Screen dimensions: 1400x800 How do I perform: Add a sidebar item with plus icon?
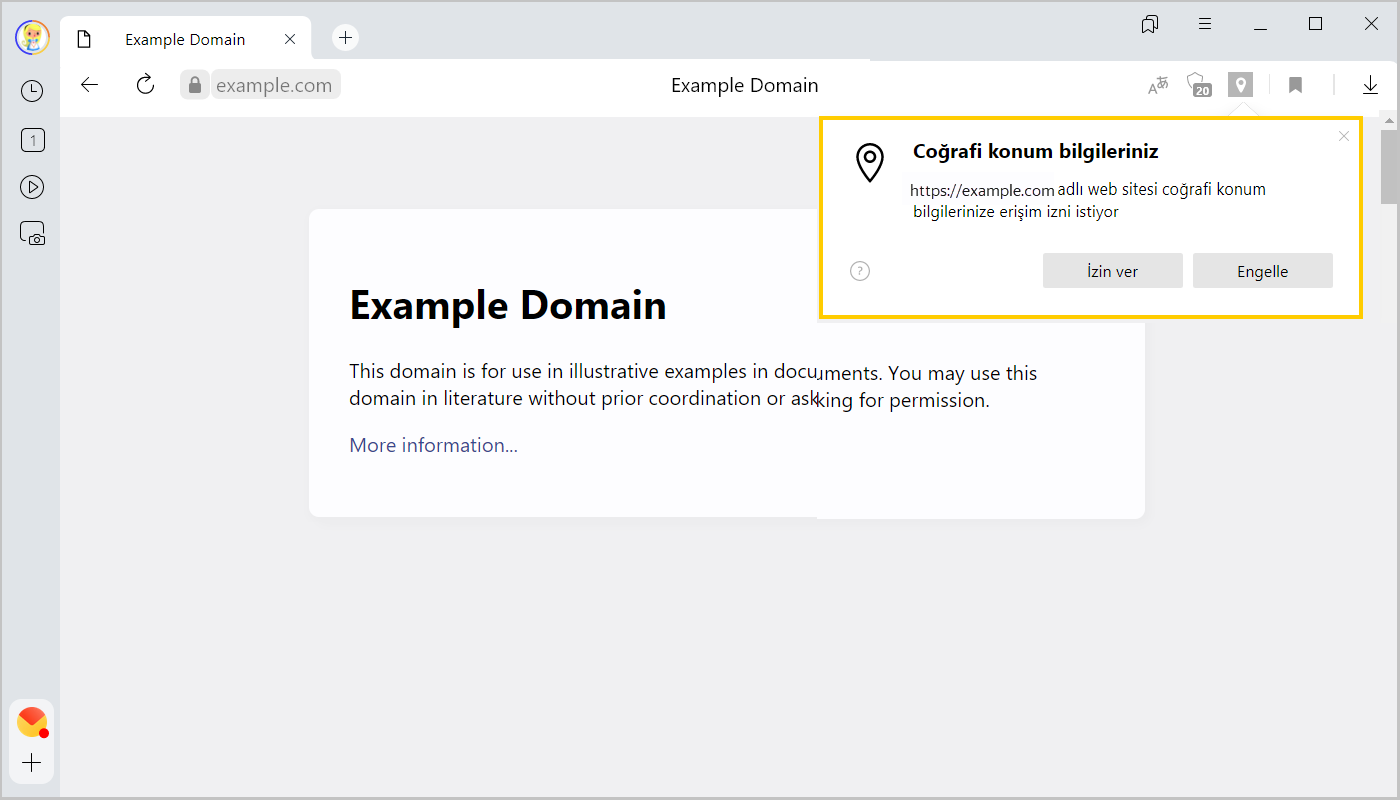tap(32, 763)
